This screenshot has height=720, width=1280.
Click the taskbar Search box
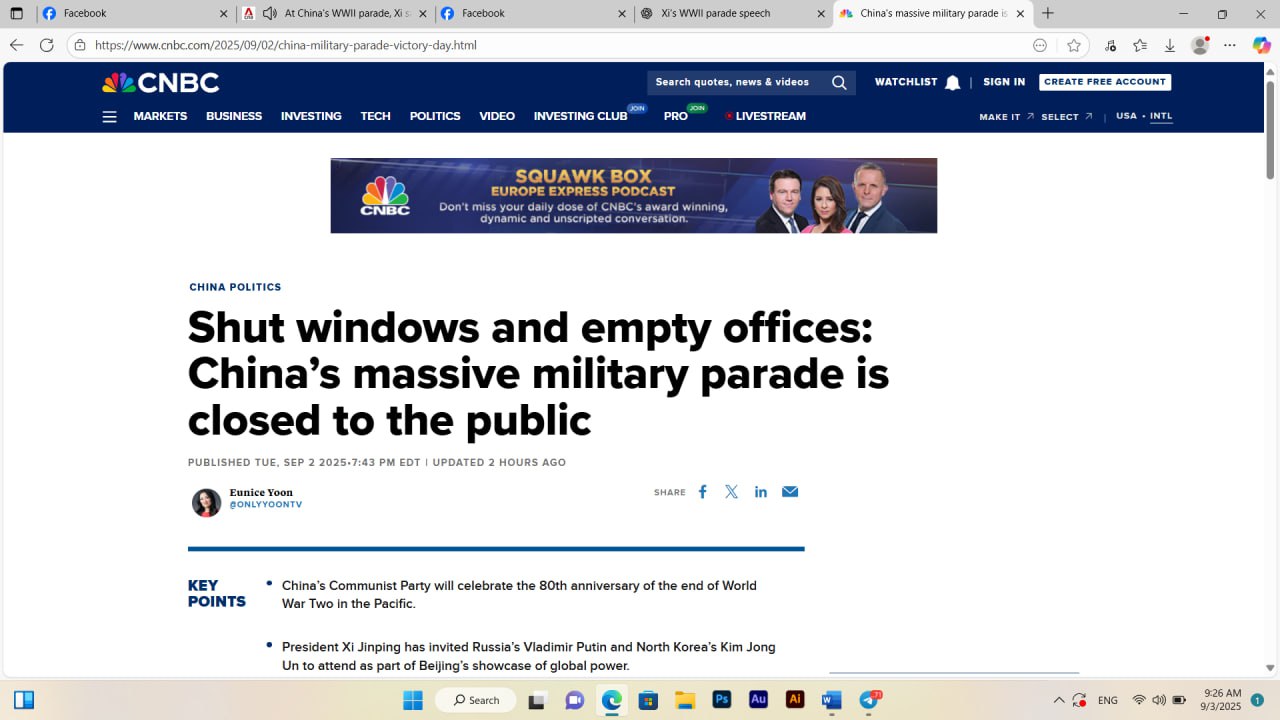476,700
